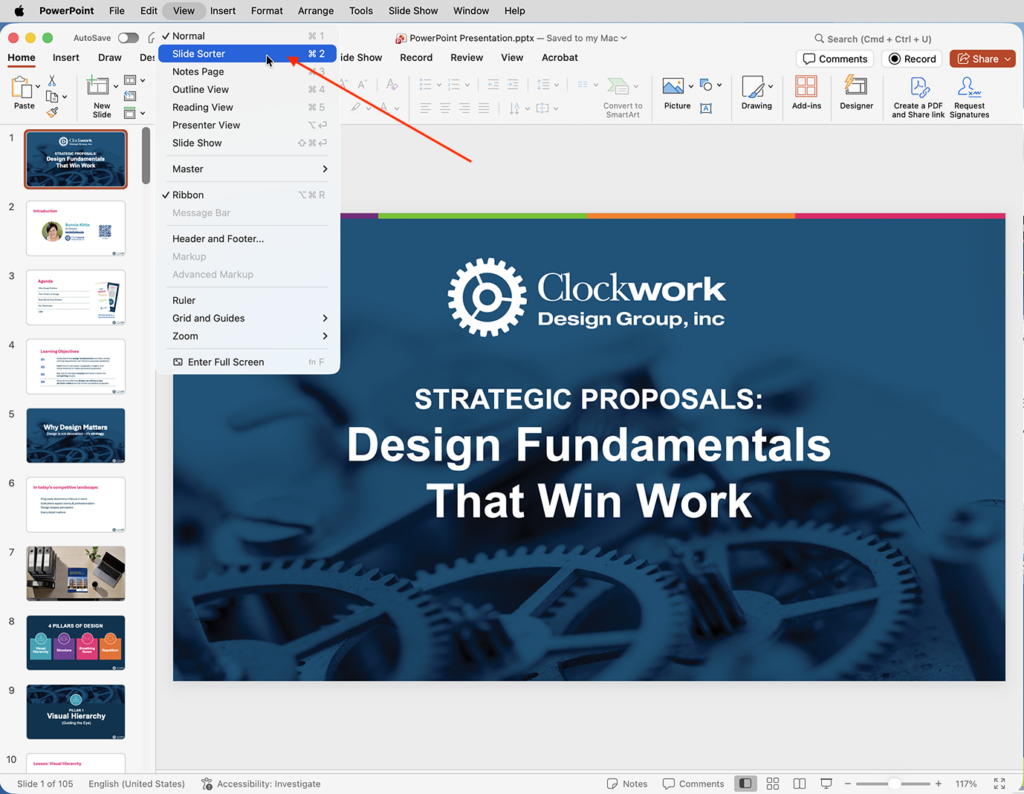This screenshot has width=1024, height=794.
Task: Toggle Comments pane in status bar
Action: click(693, 784)
